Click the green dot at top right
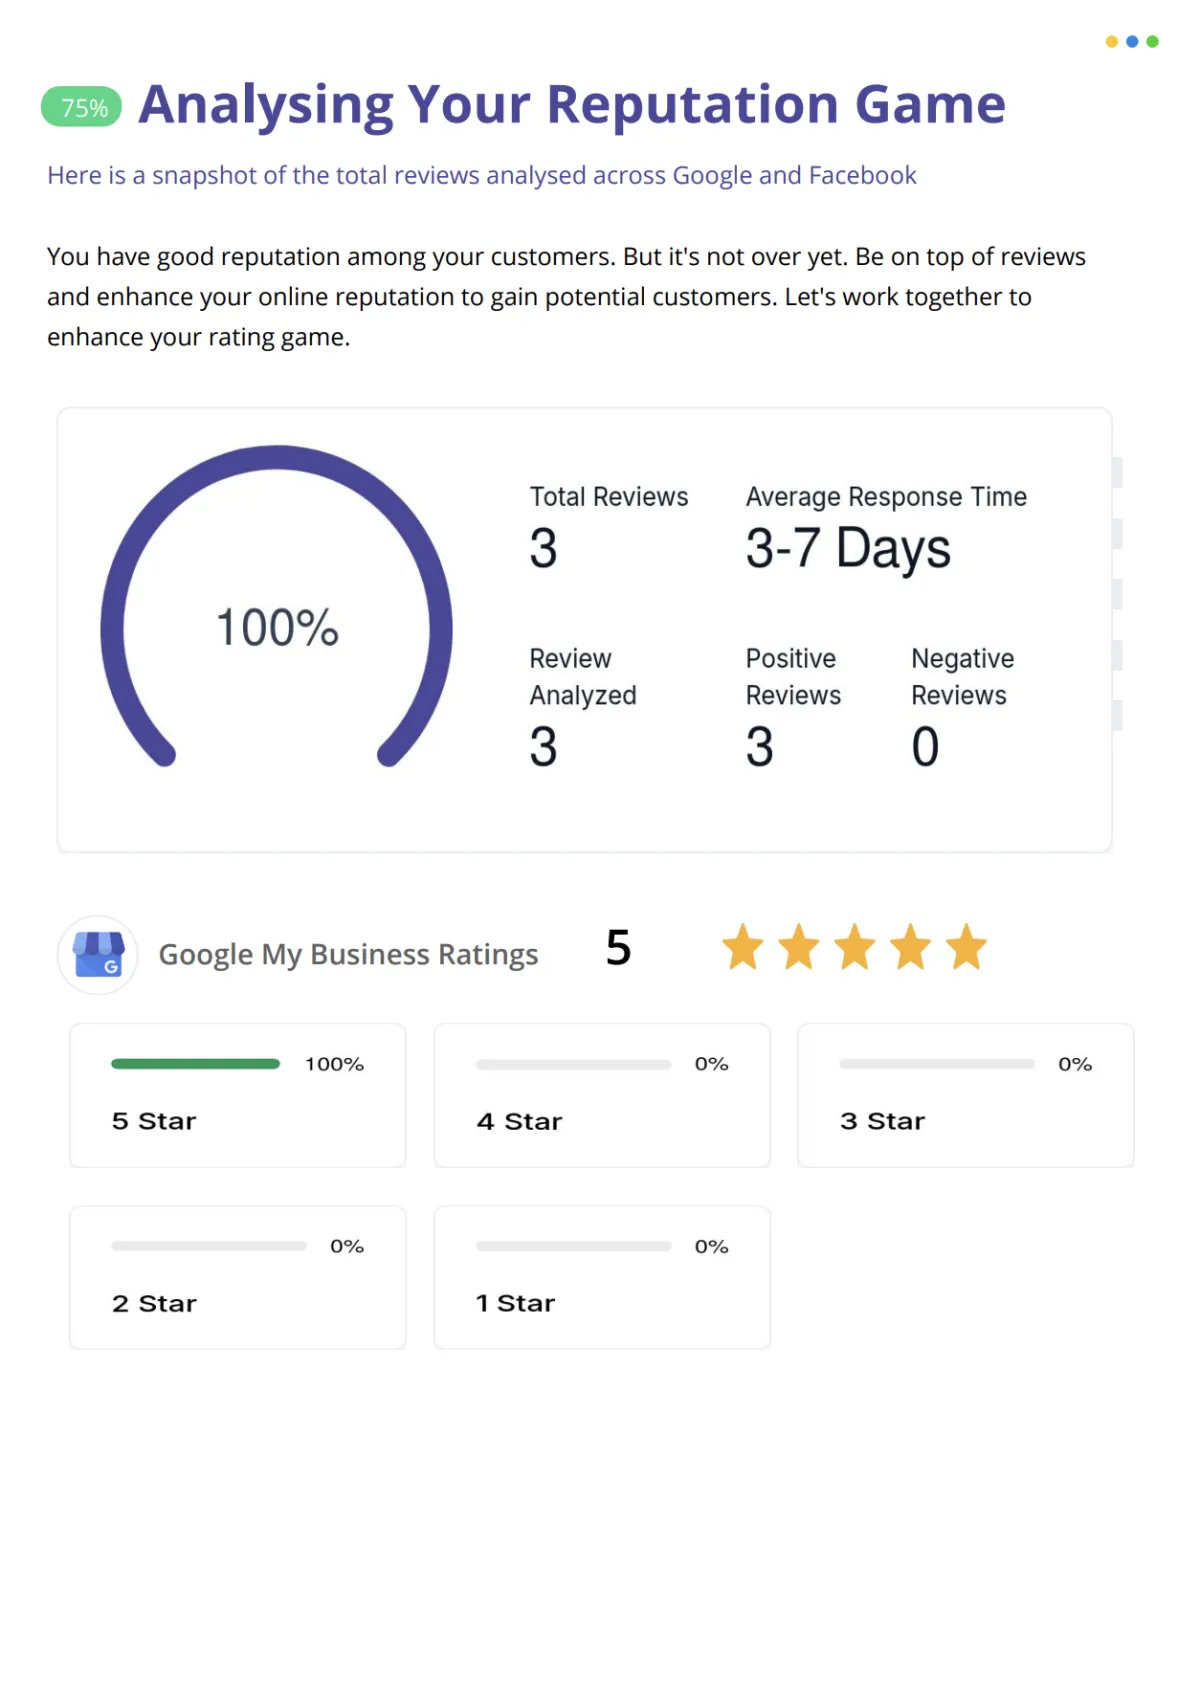1200x1699 pixels. (1153, 42)
